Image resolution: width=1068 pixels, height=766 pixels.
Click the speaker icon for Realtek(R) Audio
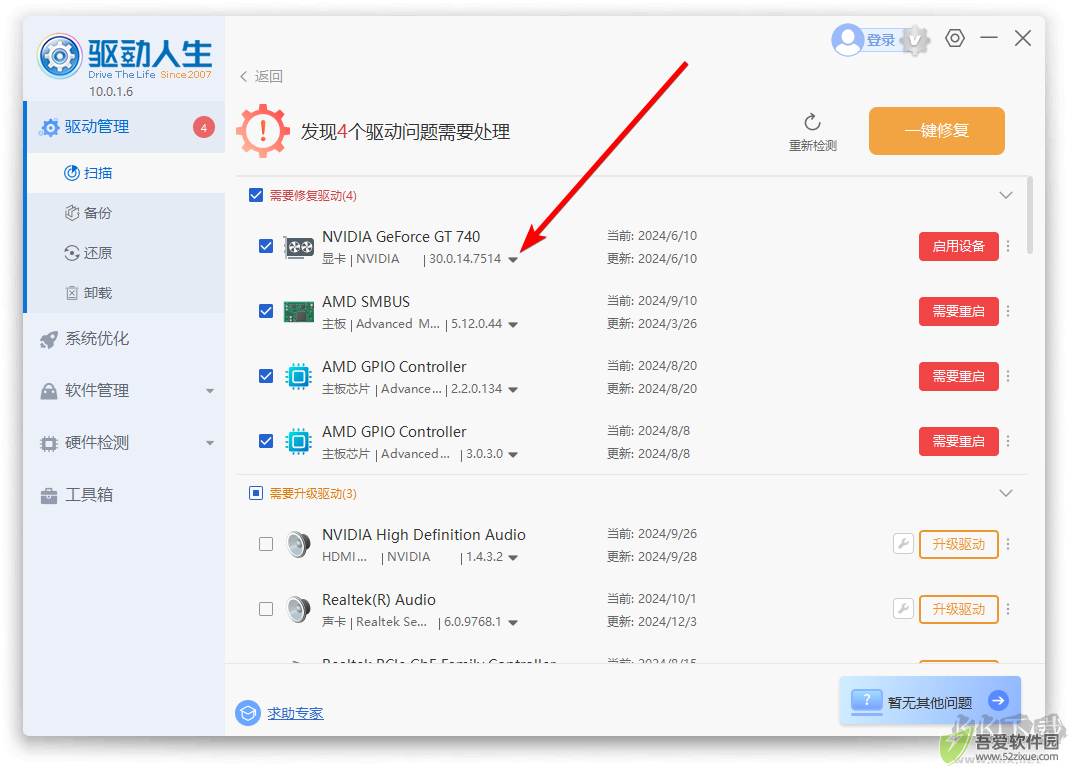tap(298, 609)
